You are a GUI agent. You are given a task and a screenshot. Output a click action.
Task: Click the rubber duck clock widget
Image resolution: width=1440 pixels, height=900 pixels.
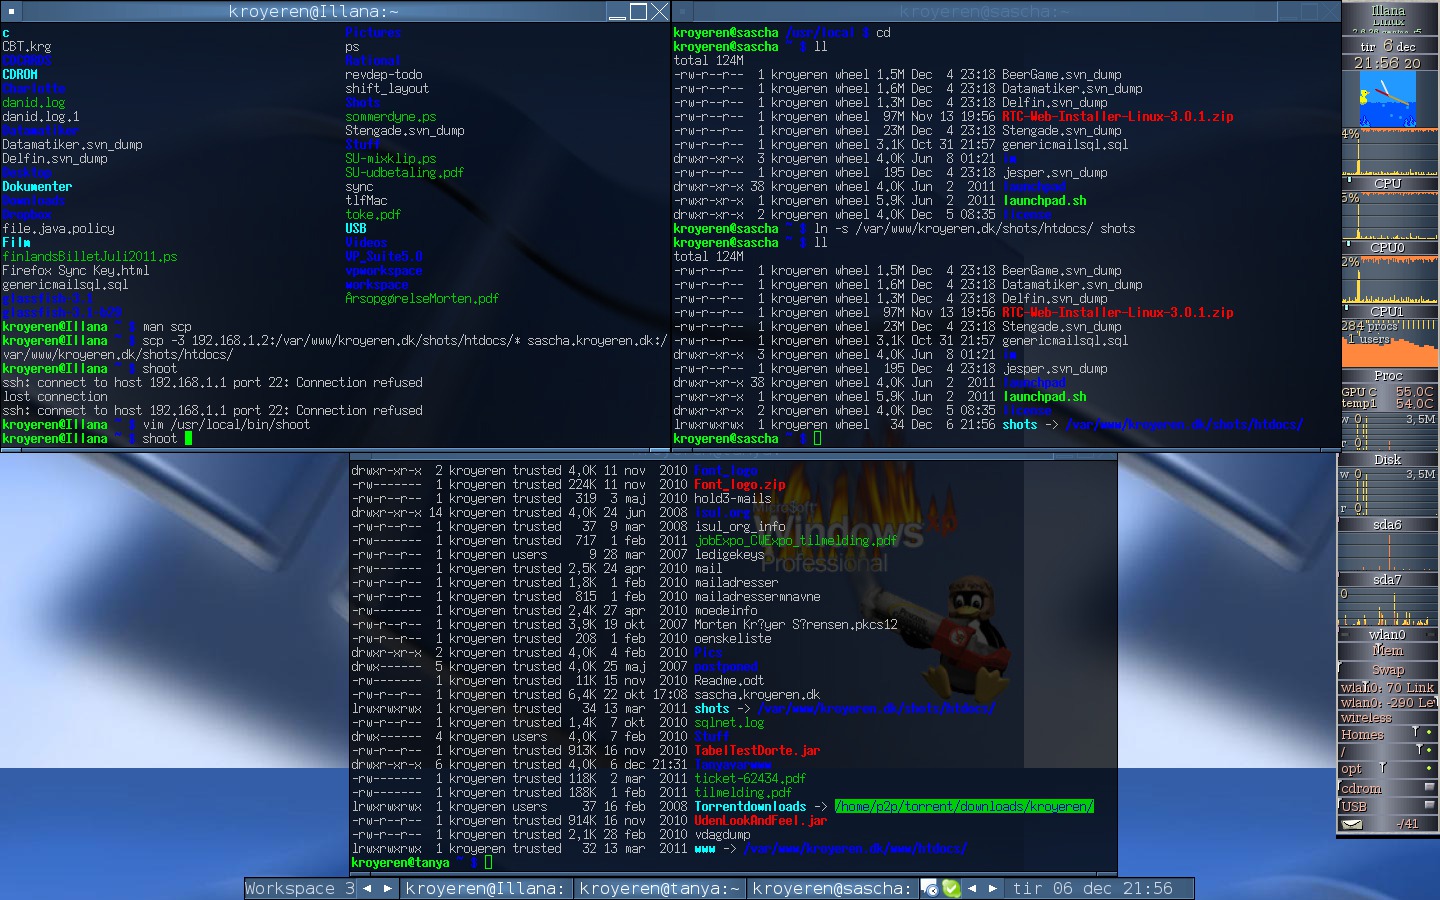click(1387, 99)
